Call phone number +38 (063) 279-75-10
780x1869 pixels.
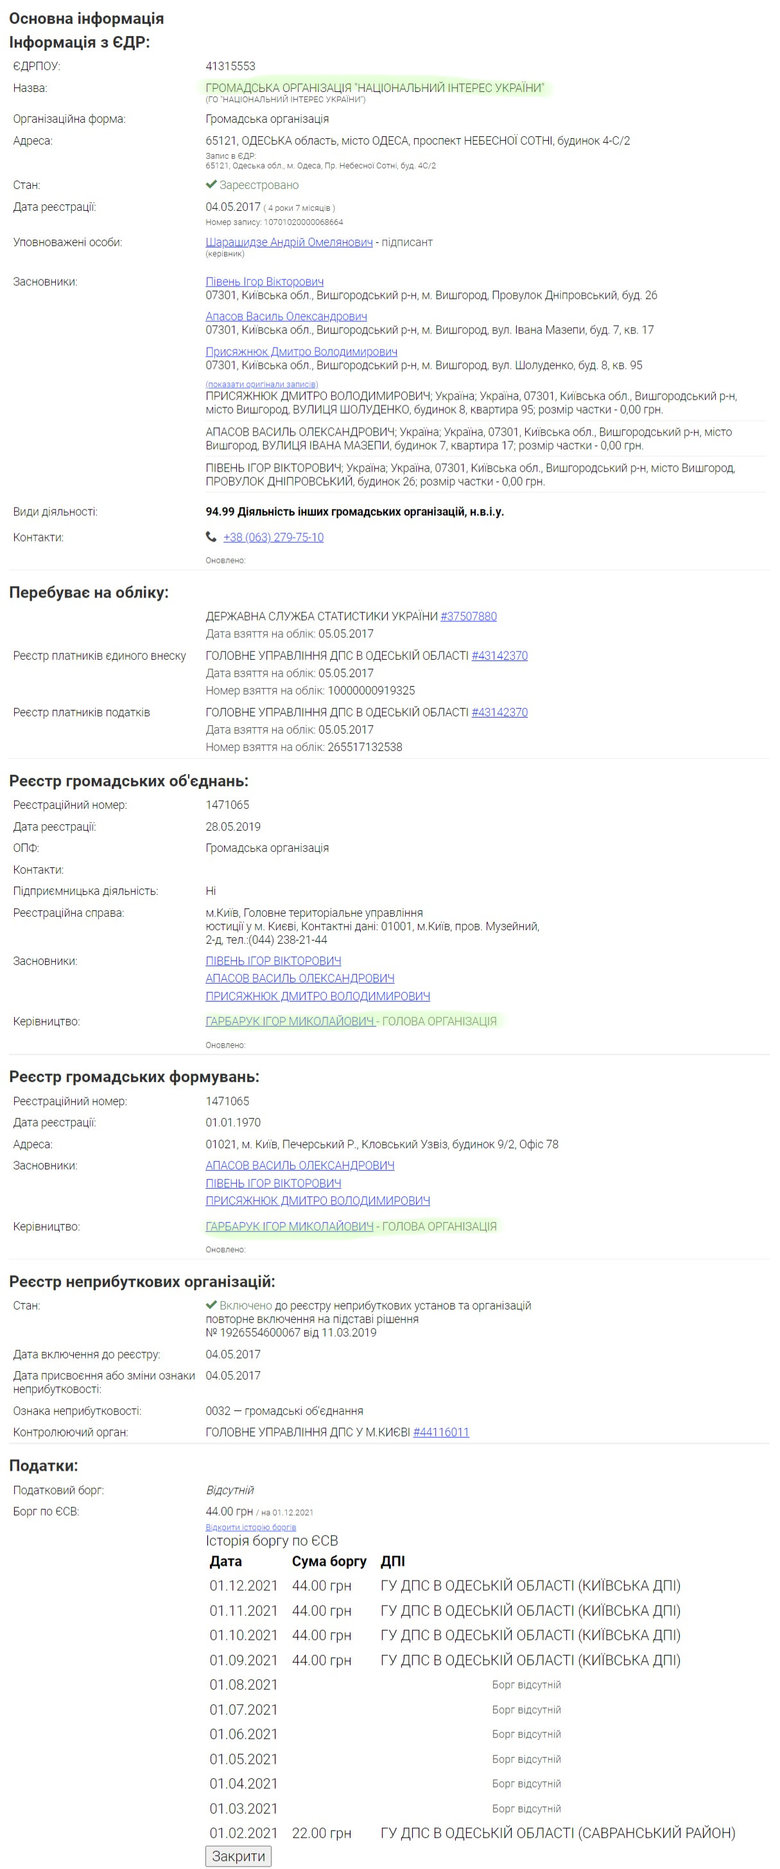tap(273, 537)
